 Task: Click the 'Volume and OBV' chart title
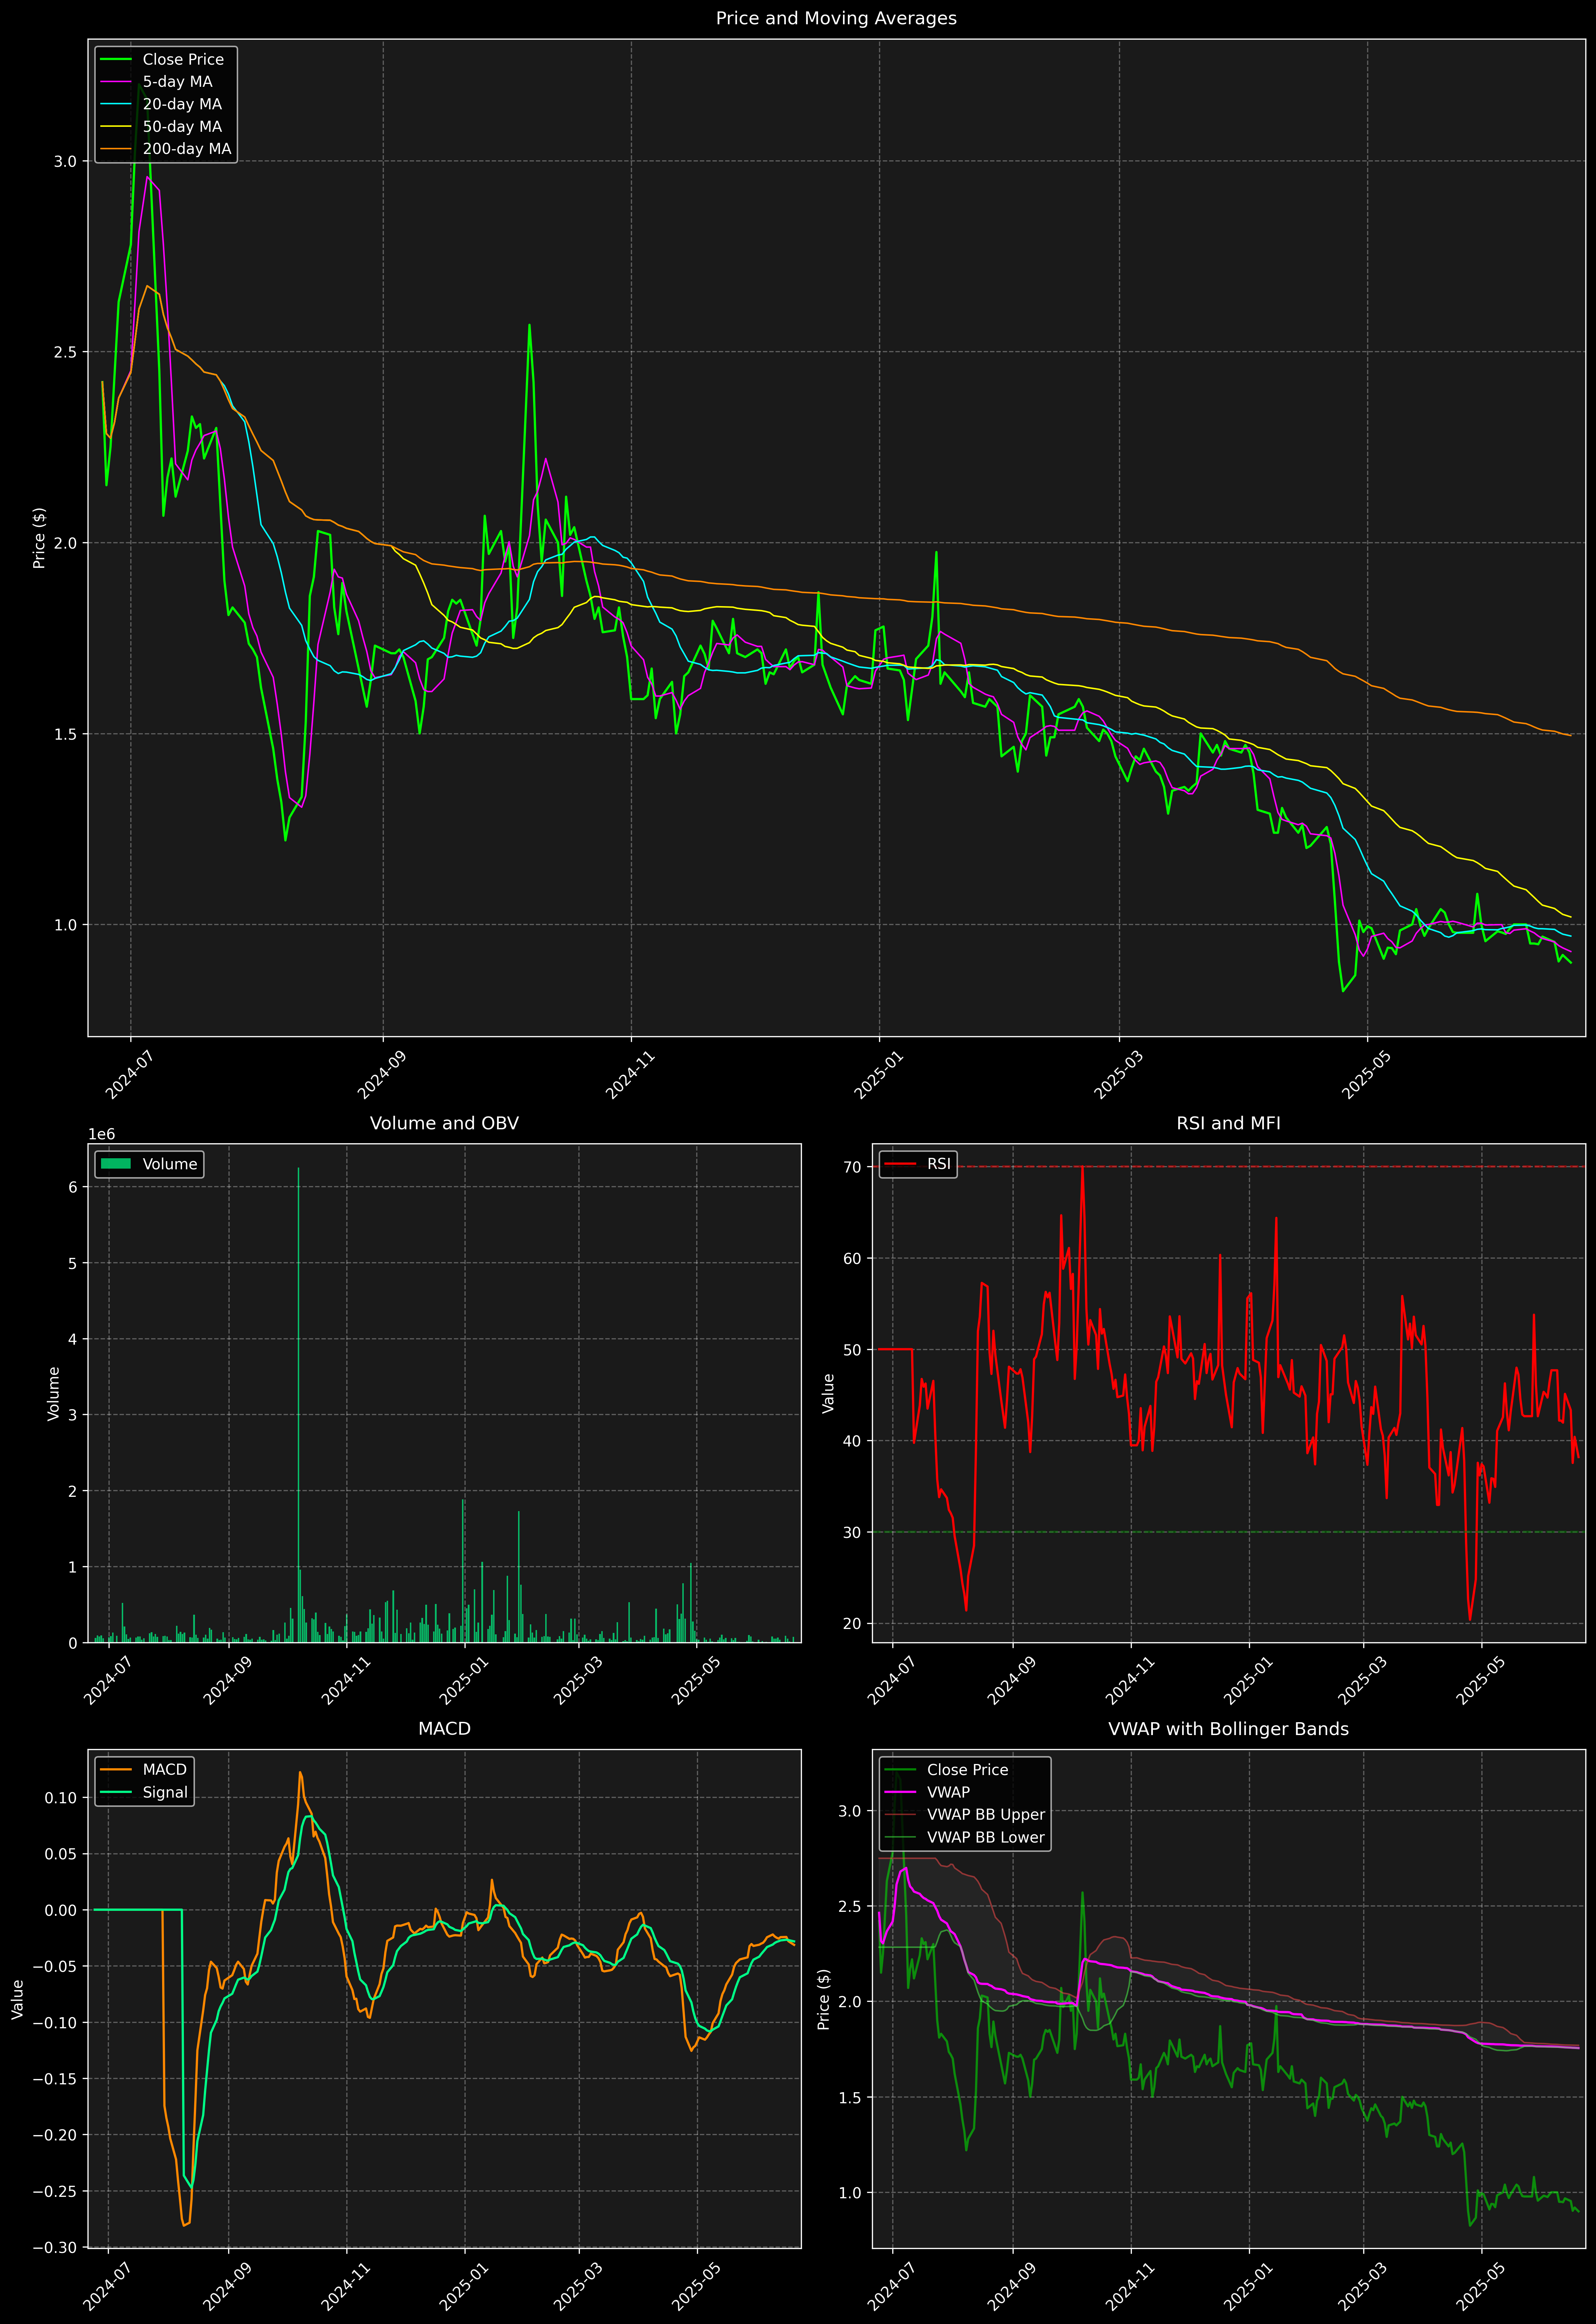444,1123
